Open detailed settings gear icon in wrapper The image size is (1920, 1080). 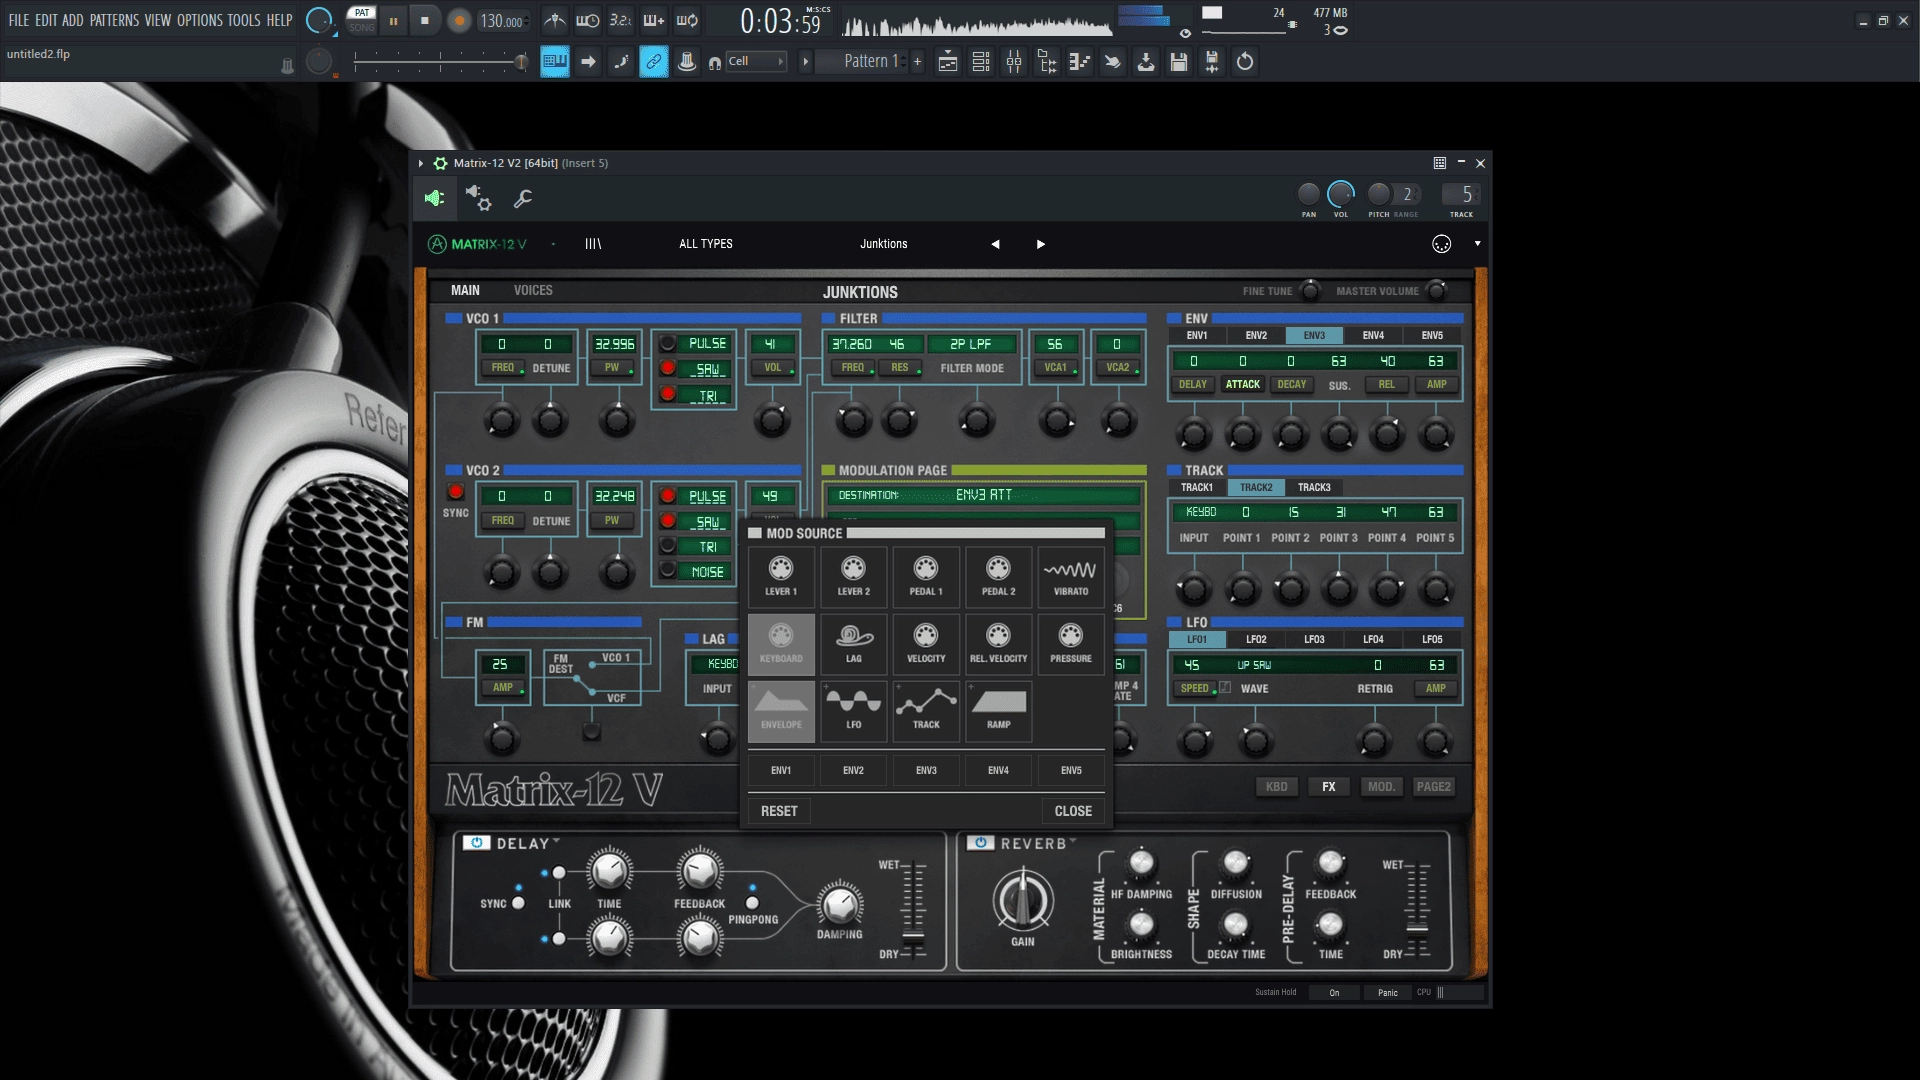click(478, 199)
